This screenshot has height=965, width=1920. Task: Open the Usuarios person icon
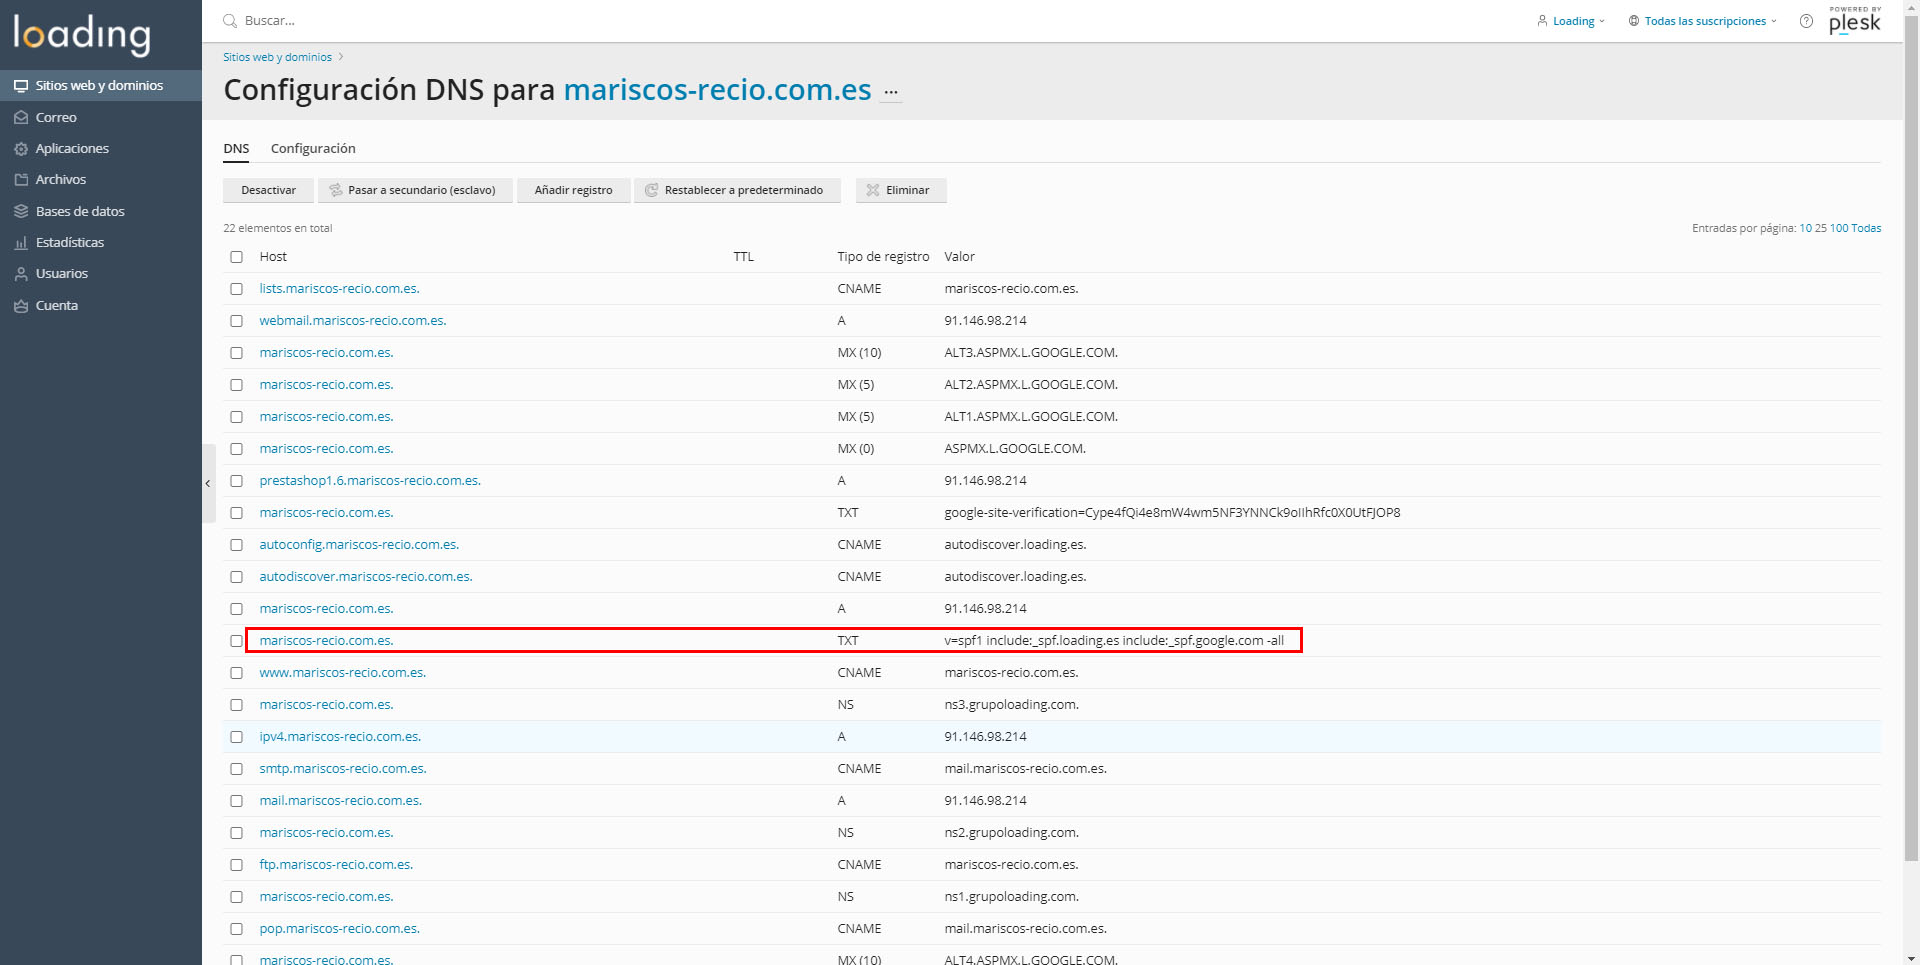point(21,274)
